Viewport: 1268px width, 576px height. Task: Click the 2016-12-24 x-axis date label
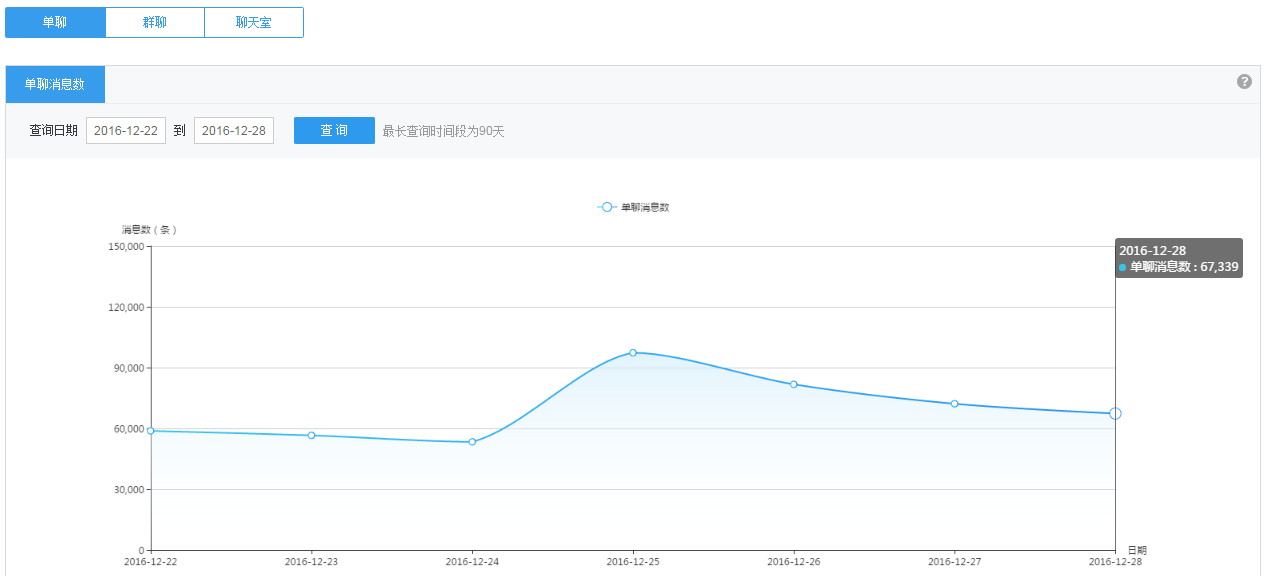[472, 562]
